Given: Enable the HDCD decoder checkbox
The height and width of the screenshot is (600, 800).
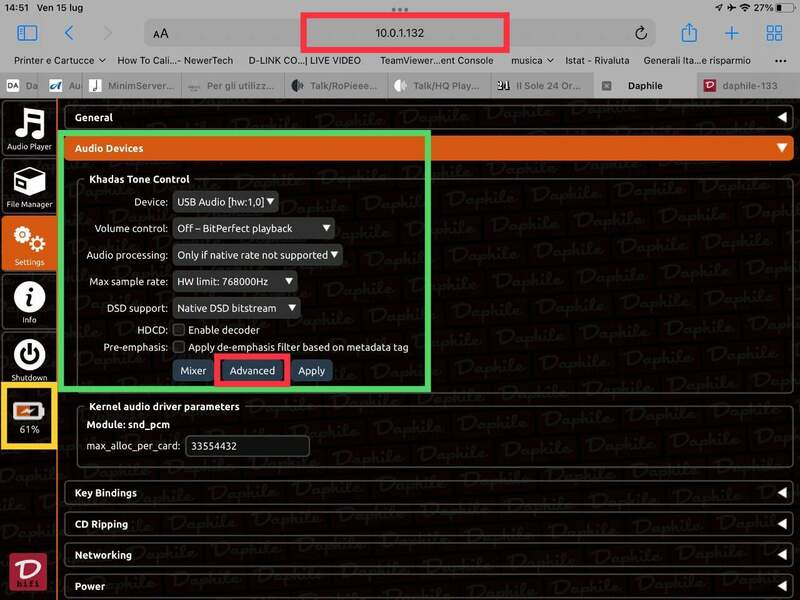Looking at the screenshot, I should pyautogui.click(x=179, y=330).
